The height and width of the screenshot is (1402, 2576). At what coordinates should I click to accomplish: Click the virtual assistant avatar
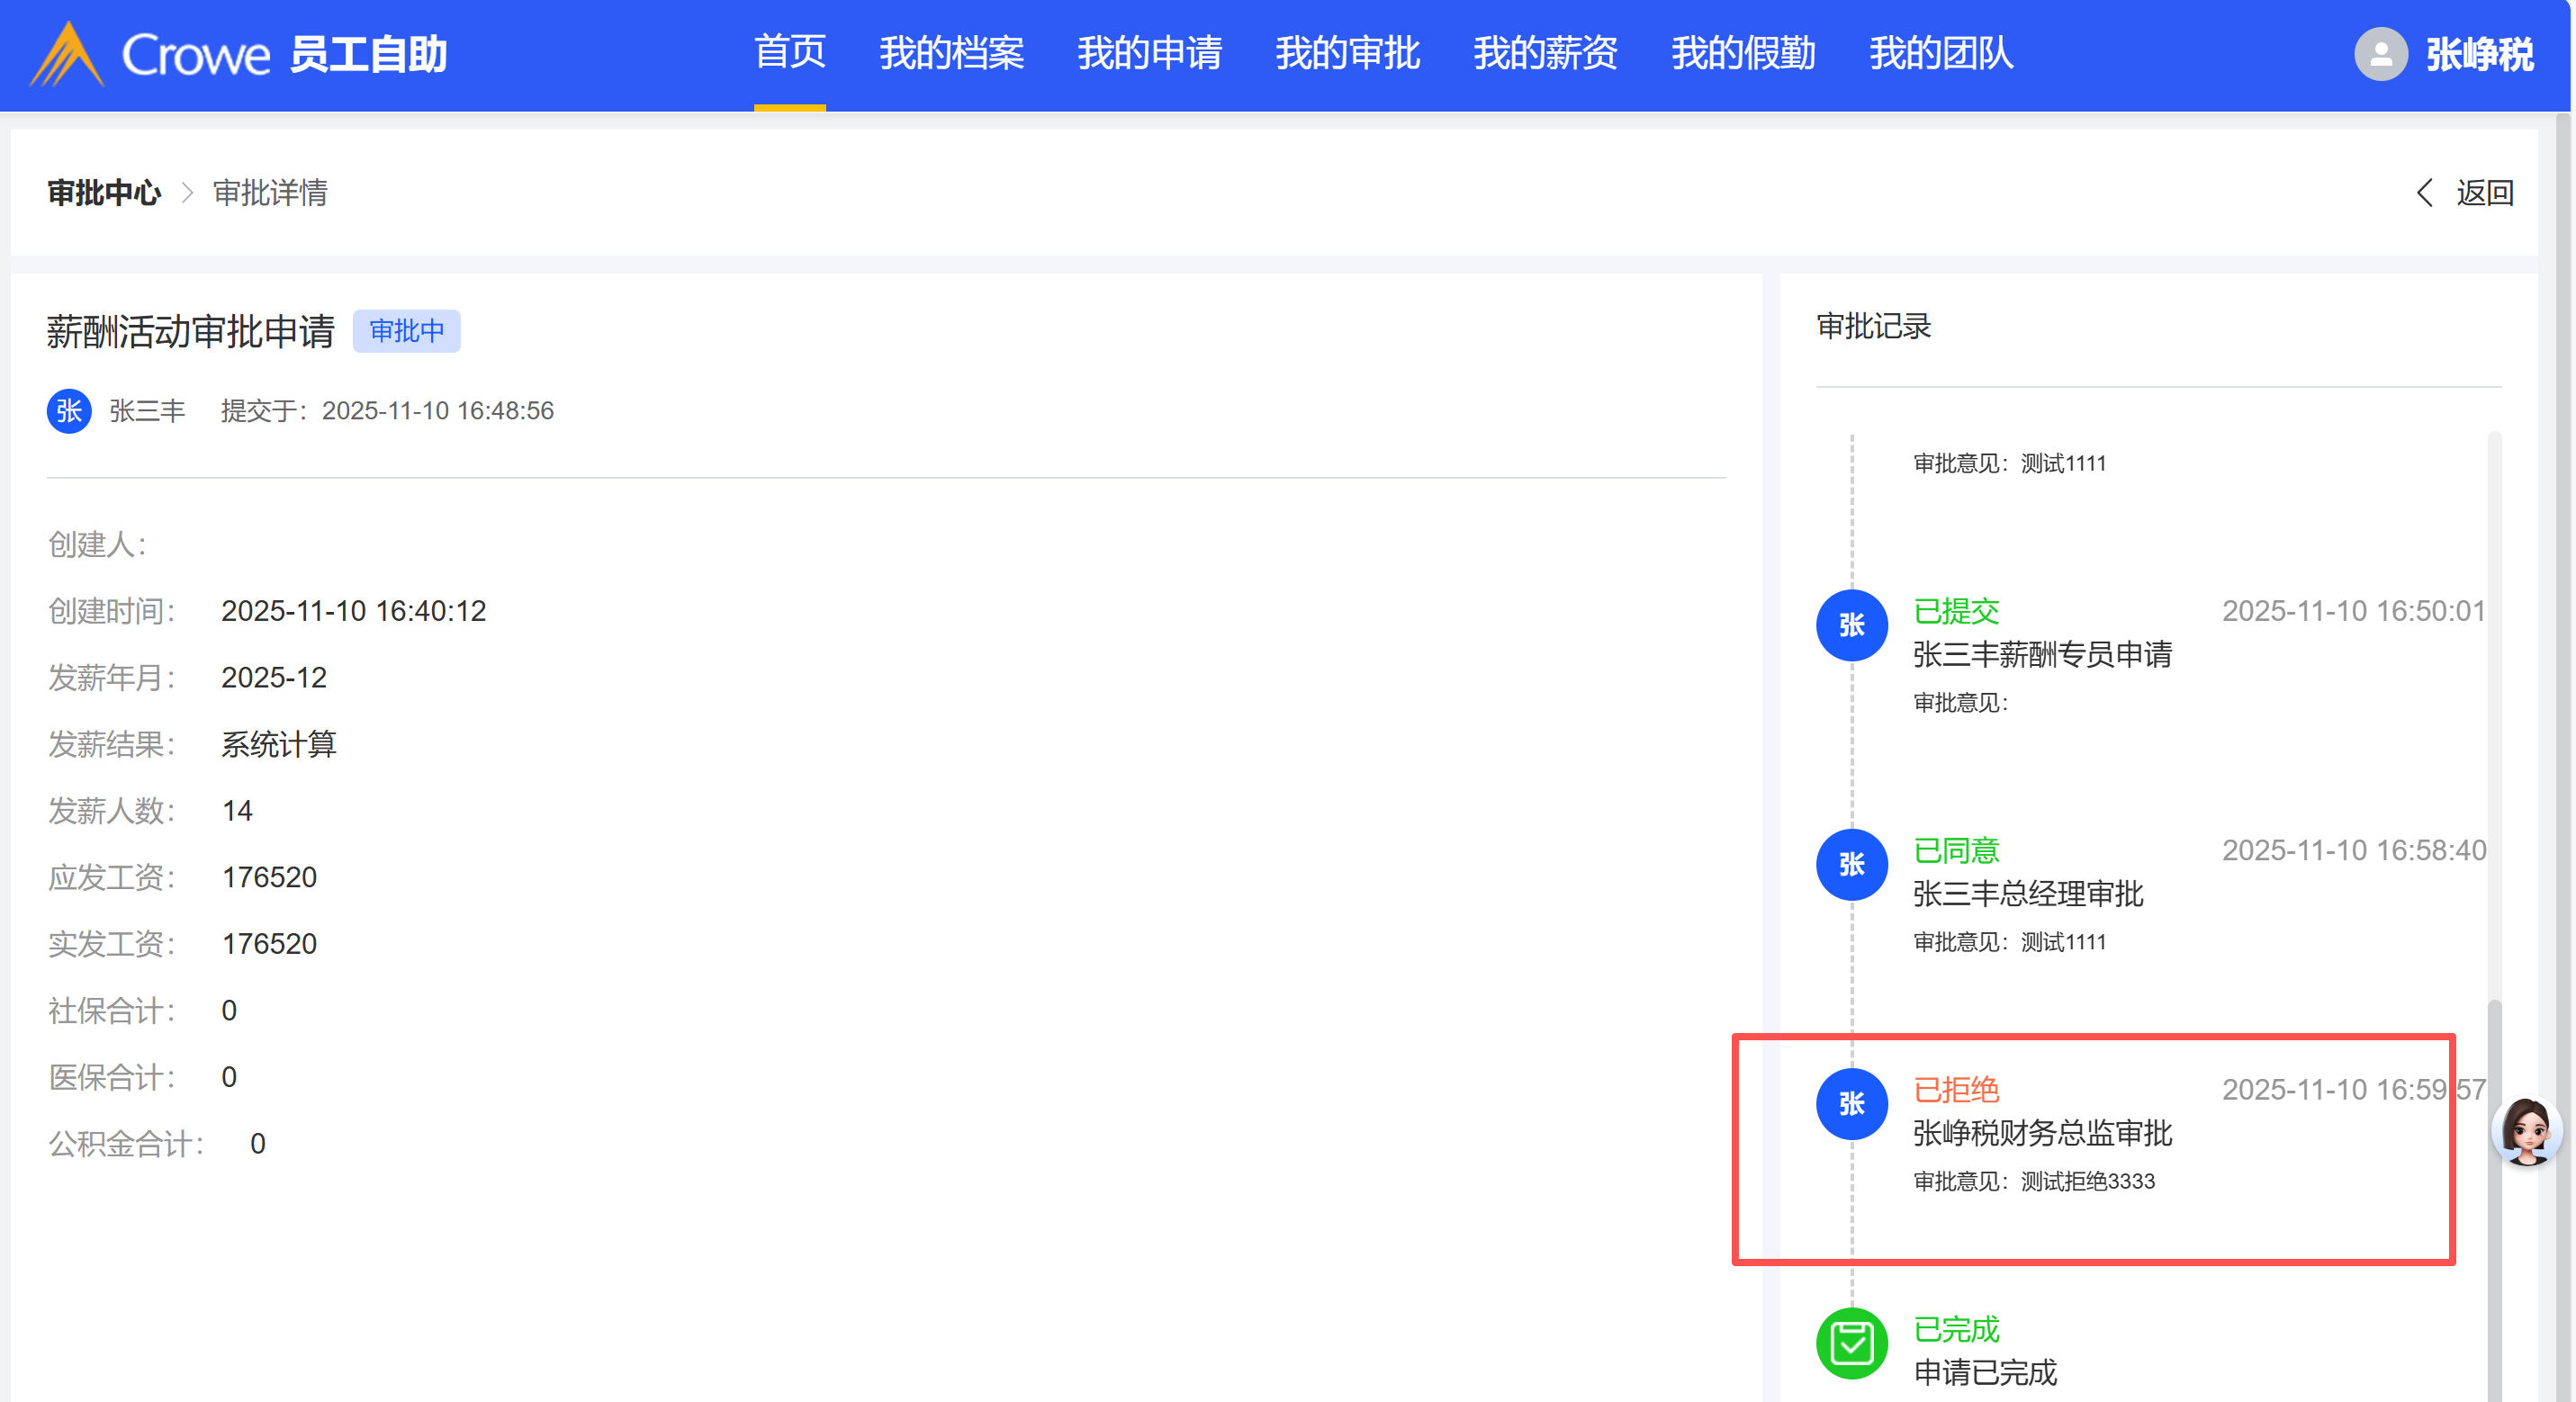point(2527,1132)
